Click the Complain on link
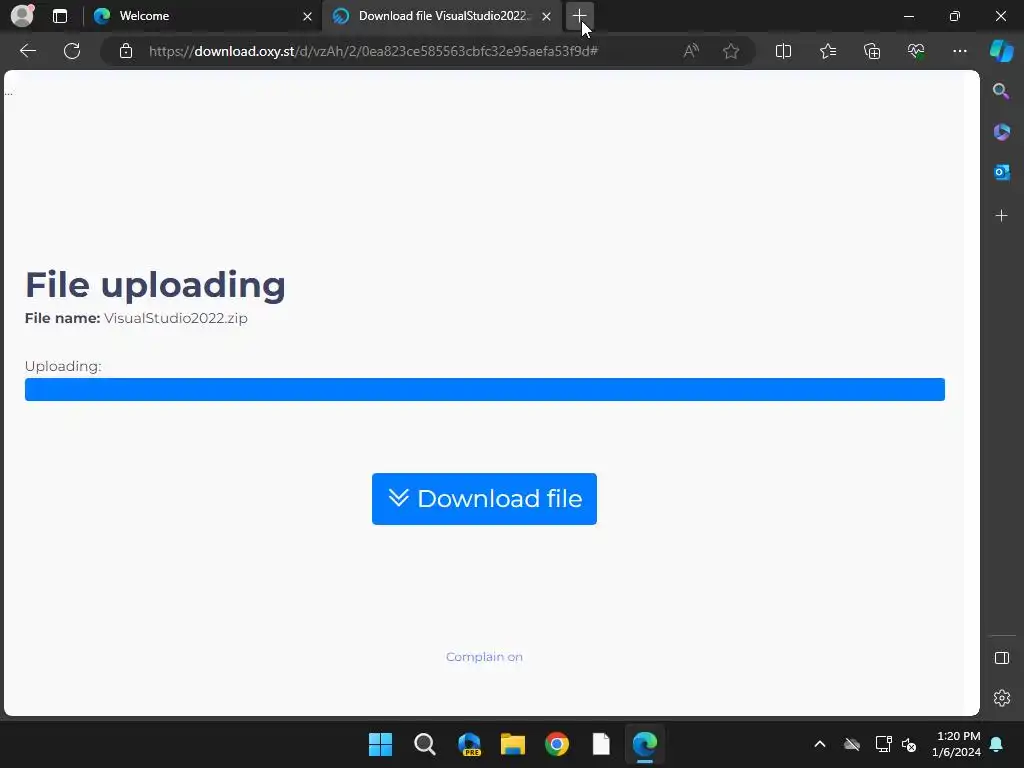The width and height of the screenshot is (1024, 768). 485,657
